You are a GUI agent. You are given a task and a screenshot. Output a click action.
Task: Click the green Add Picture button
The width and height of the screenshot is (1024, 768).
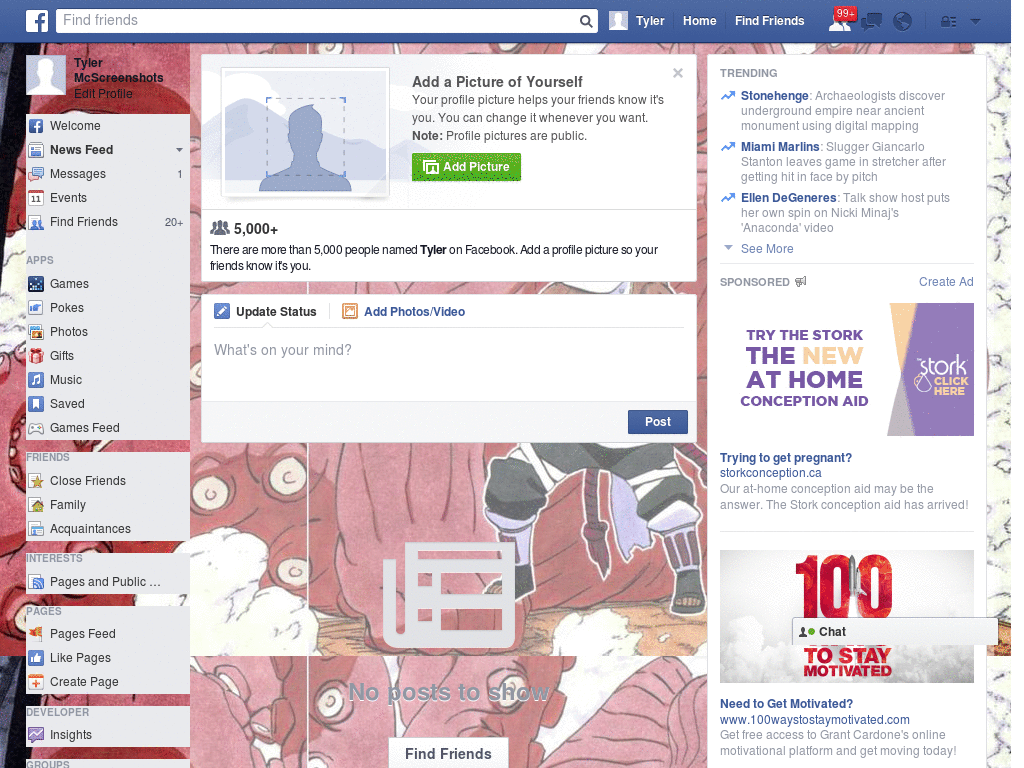click(466, 167)
